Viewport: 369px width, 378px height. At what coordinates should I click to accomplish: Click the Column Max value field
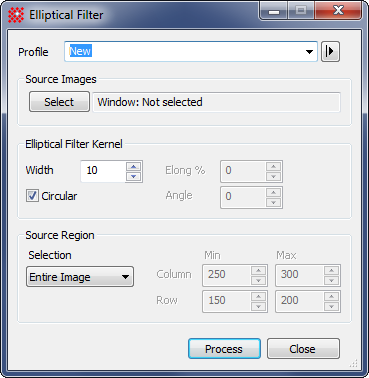[x=300, y=275]
